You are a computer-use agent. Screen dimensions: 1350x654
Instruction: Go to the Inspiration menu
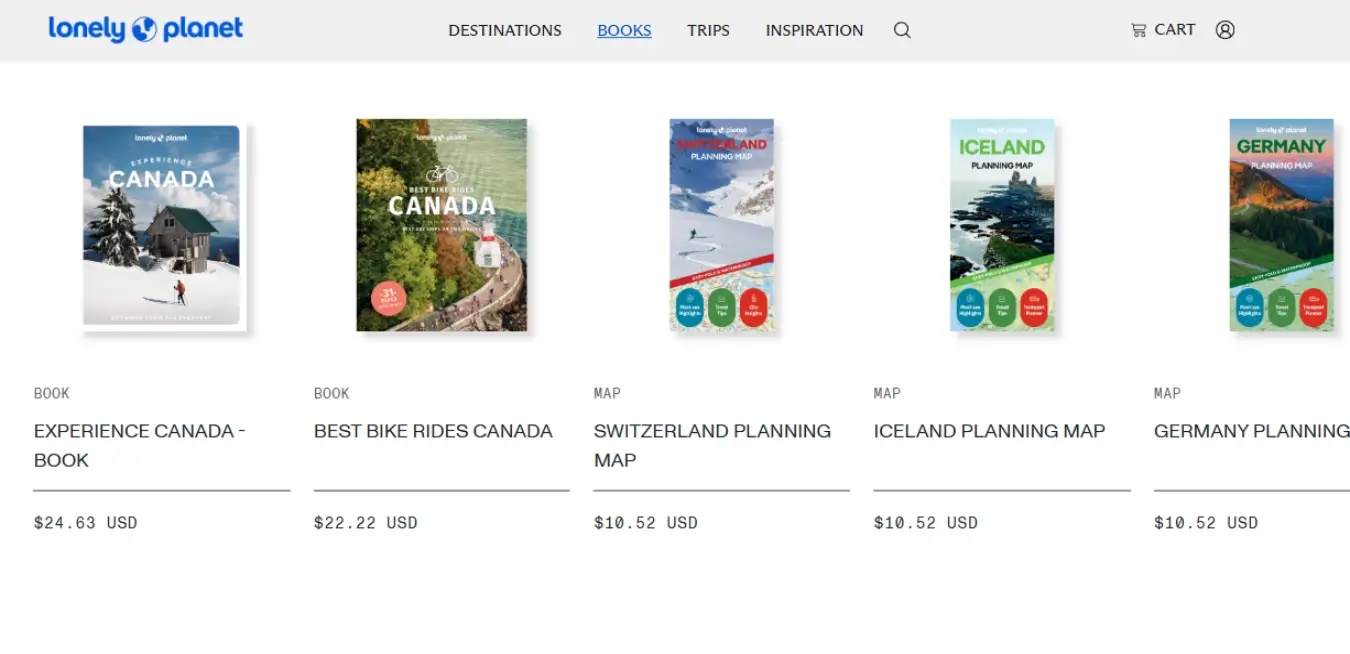(x=814, y=30)
